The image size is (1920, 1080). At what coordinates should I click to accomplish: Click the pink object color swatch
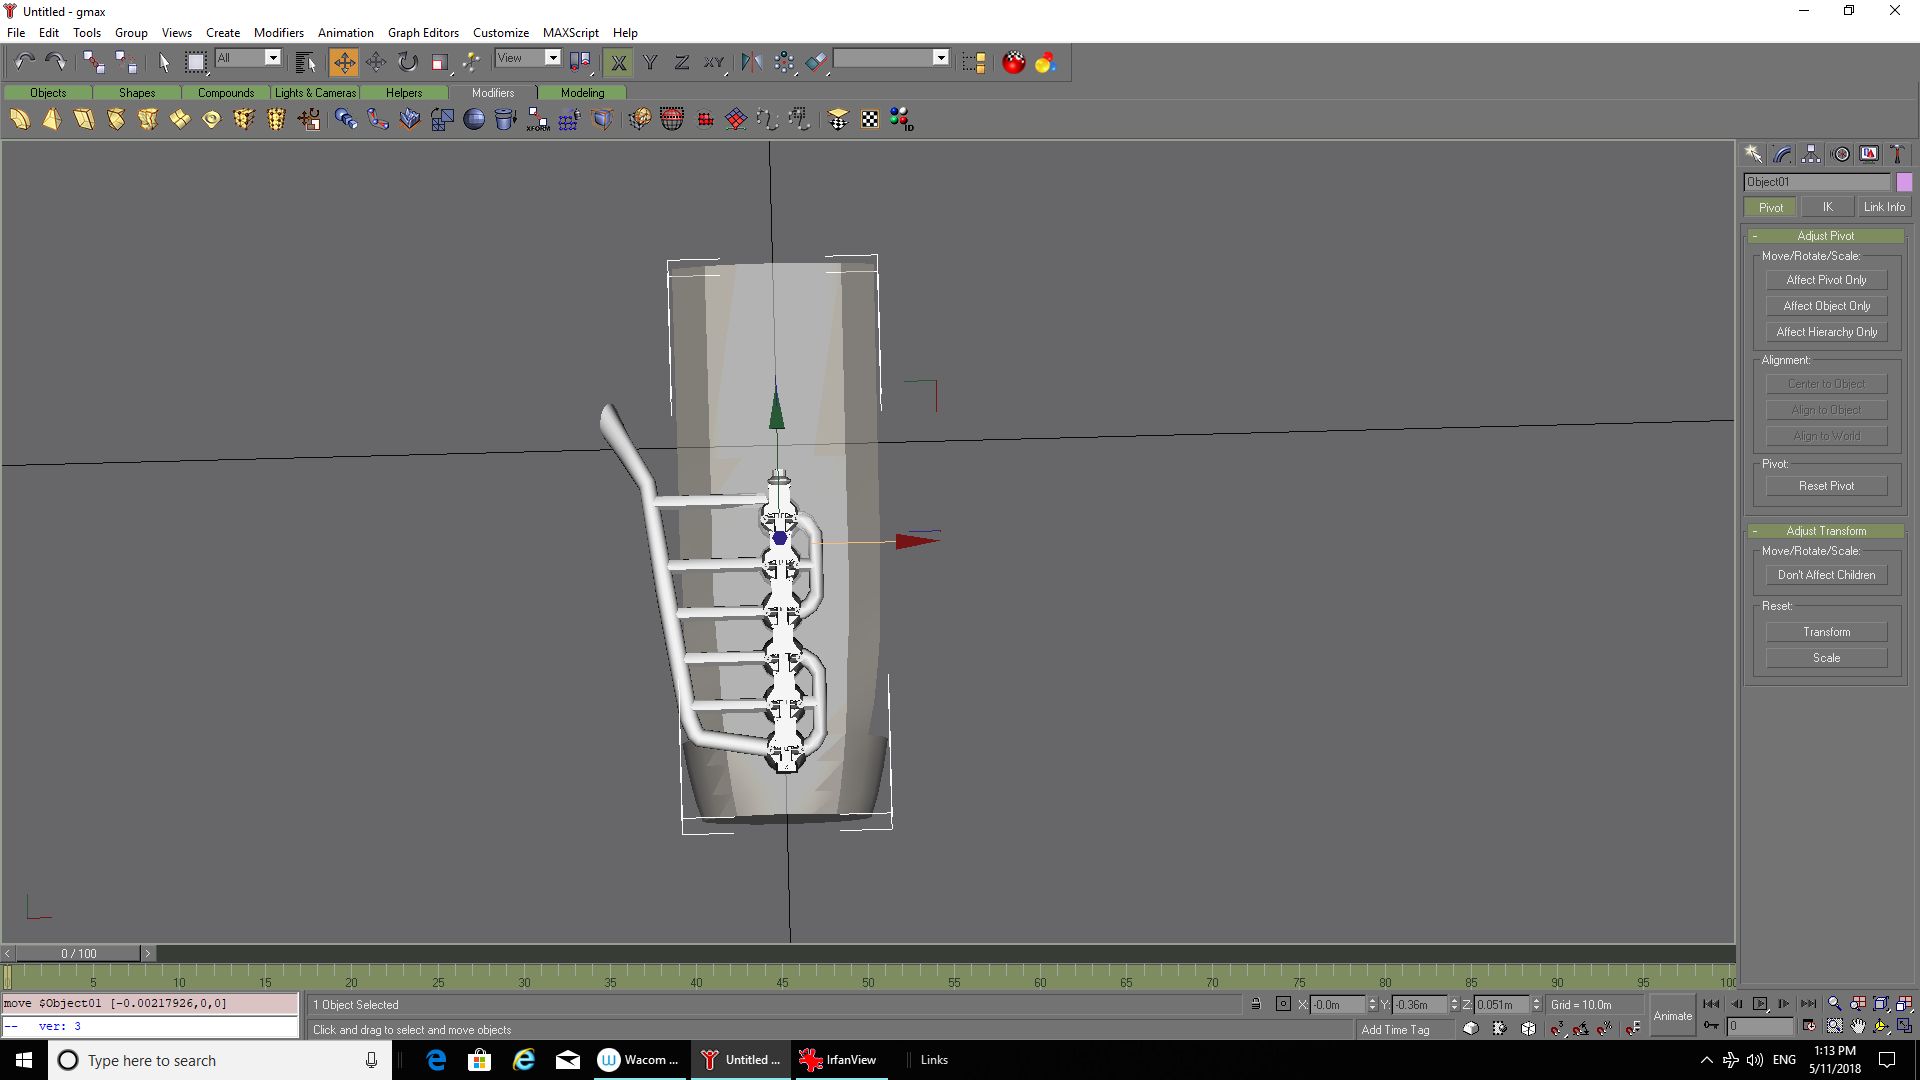(x=1904, y=182)
